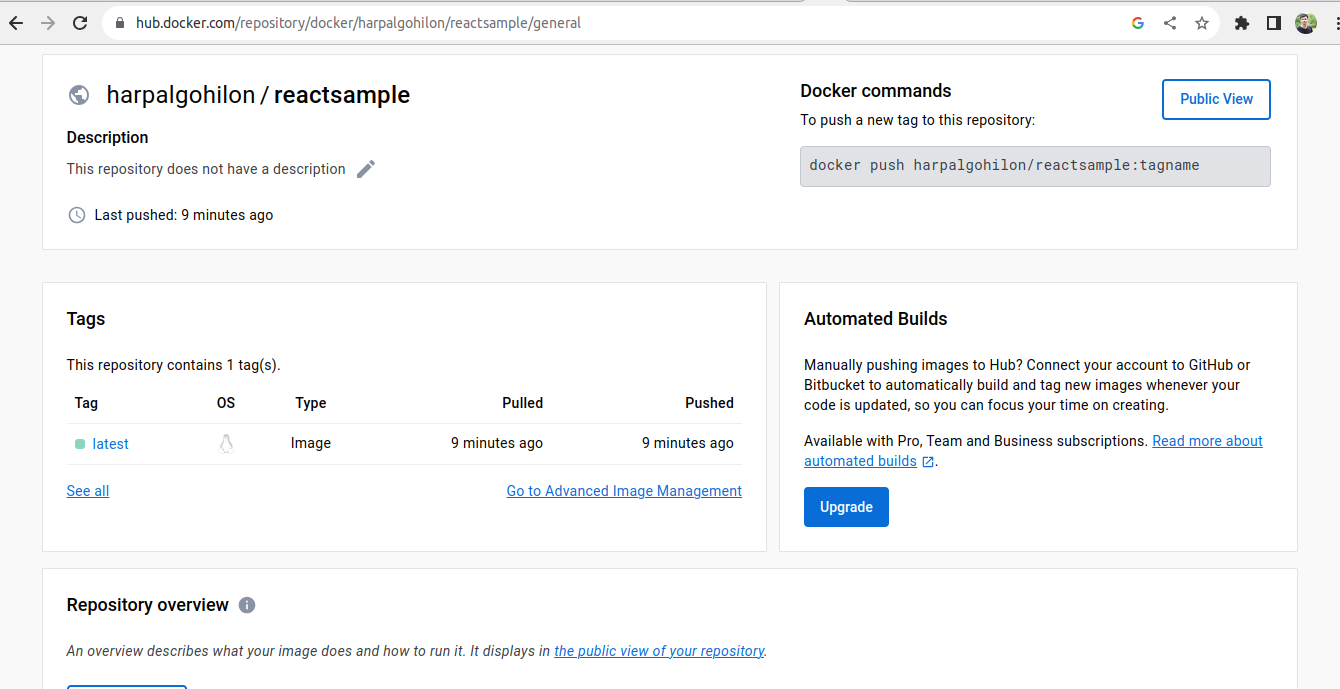Edit the description with pencil icon
Image resolution: width=1340 pixels, height=689 pixels.
[366, 169]
